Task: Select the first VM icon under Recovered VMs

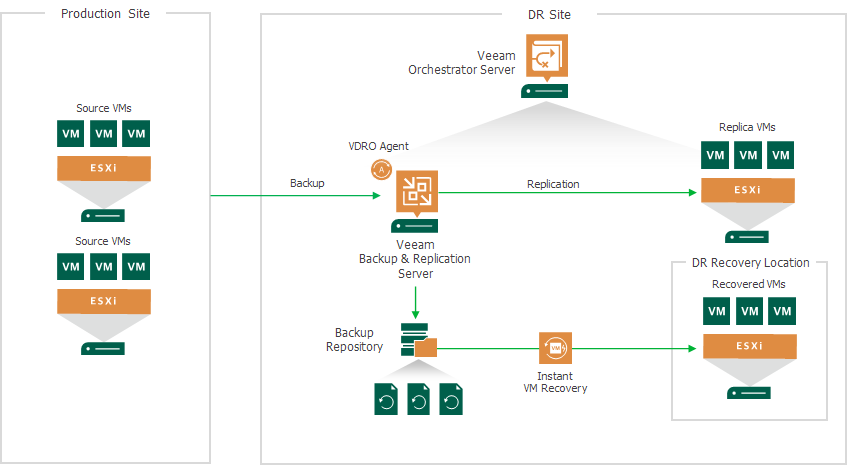Action: pyautogui.click(x=717, y=311)
